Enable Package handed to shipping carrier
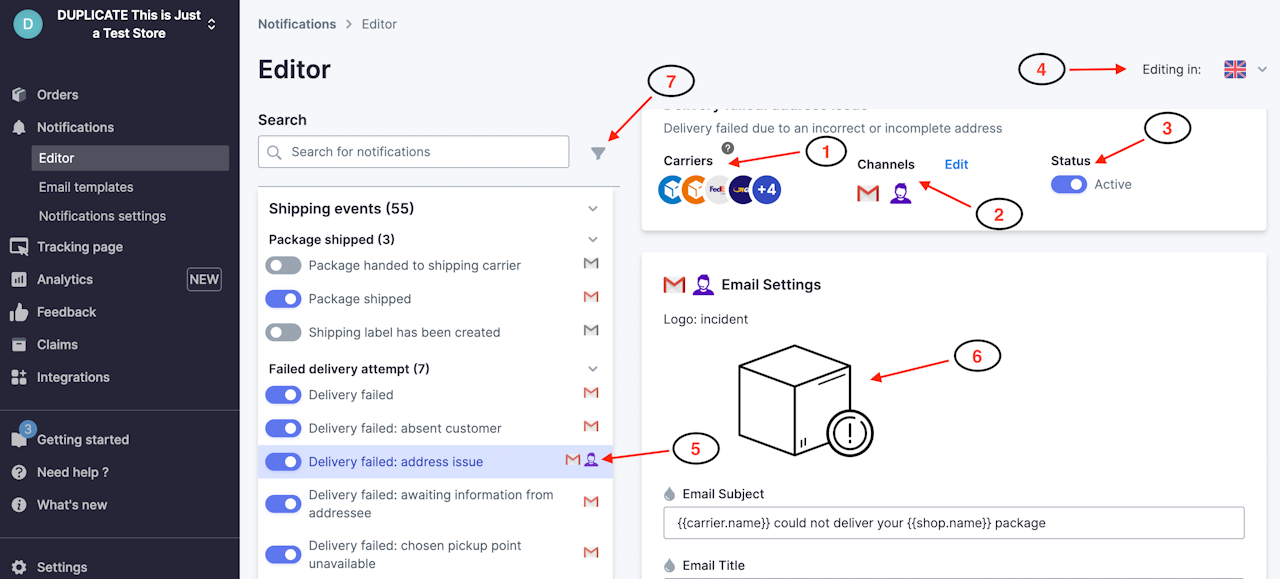1280x579 pixels. click(x=283, y=265)
